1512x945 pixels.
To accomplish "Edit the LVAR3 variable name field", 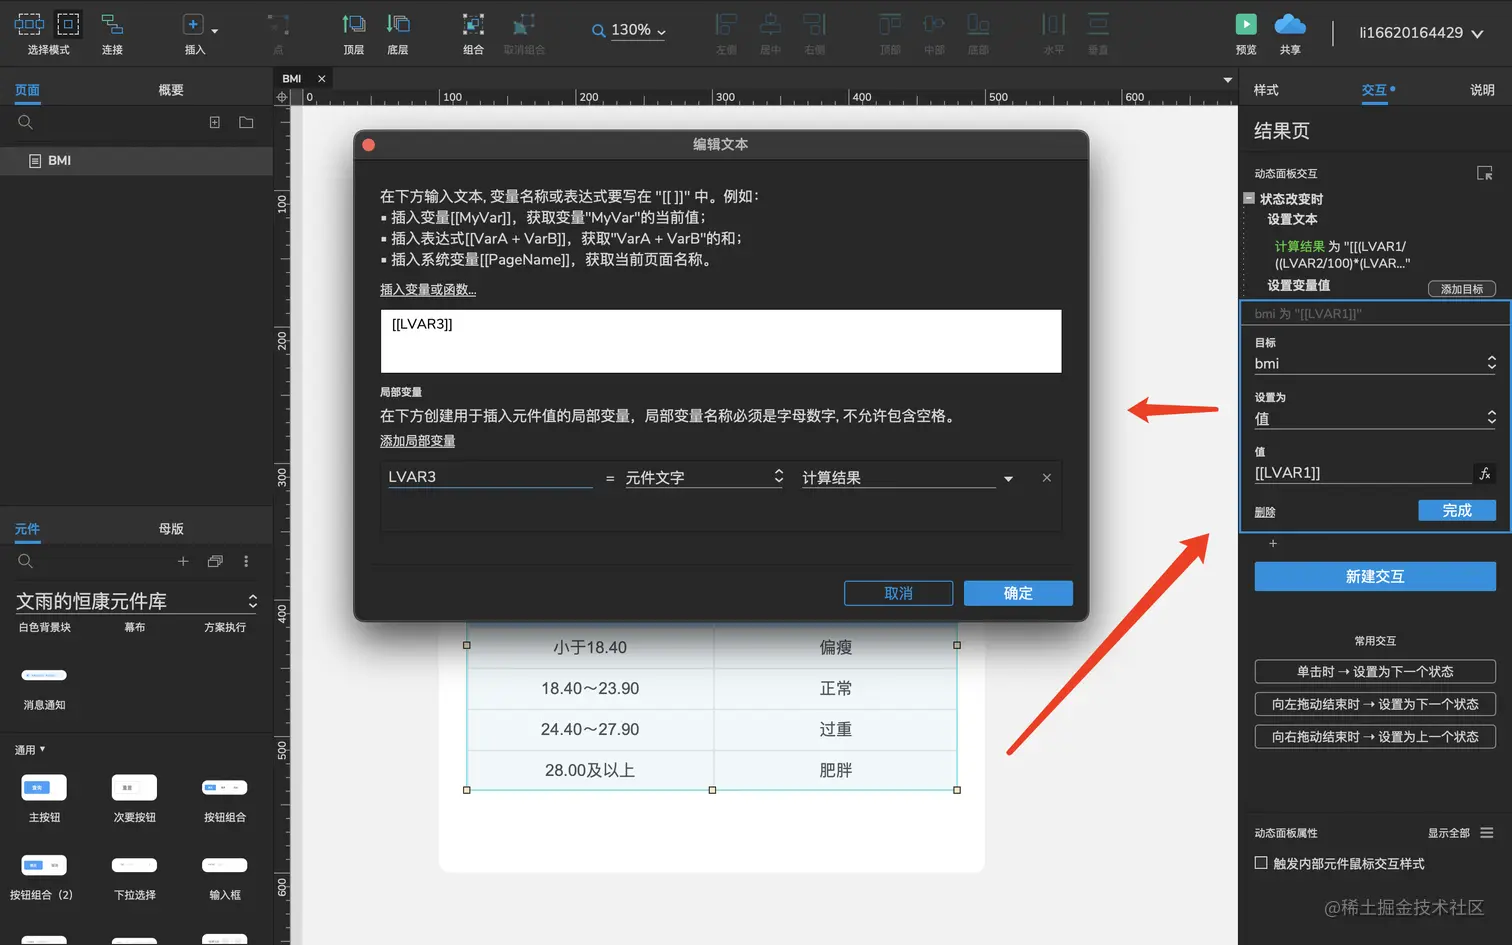I will (490, 477).
